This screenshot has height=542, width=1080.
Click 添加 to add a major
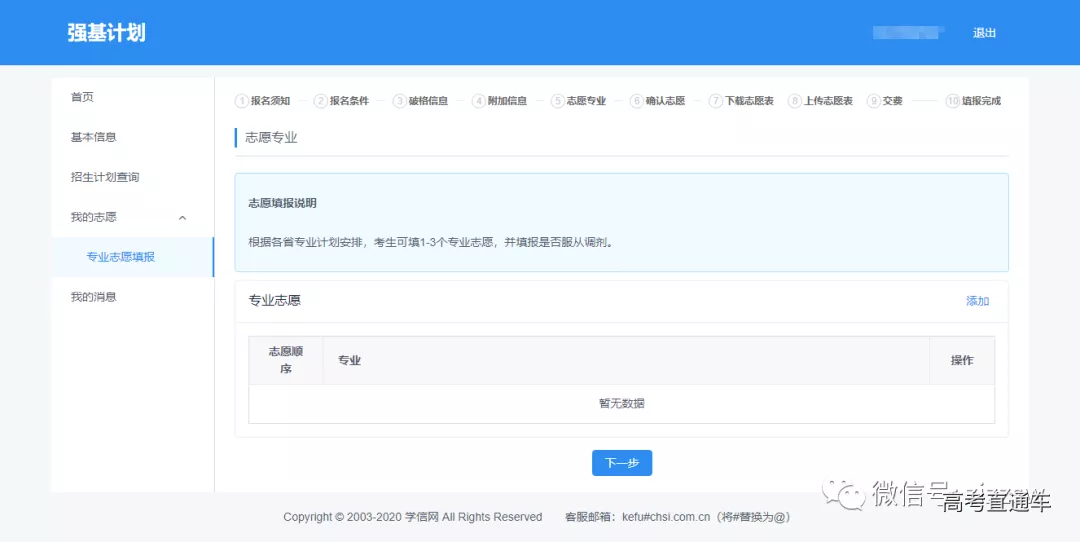977,301
